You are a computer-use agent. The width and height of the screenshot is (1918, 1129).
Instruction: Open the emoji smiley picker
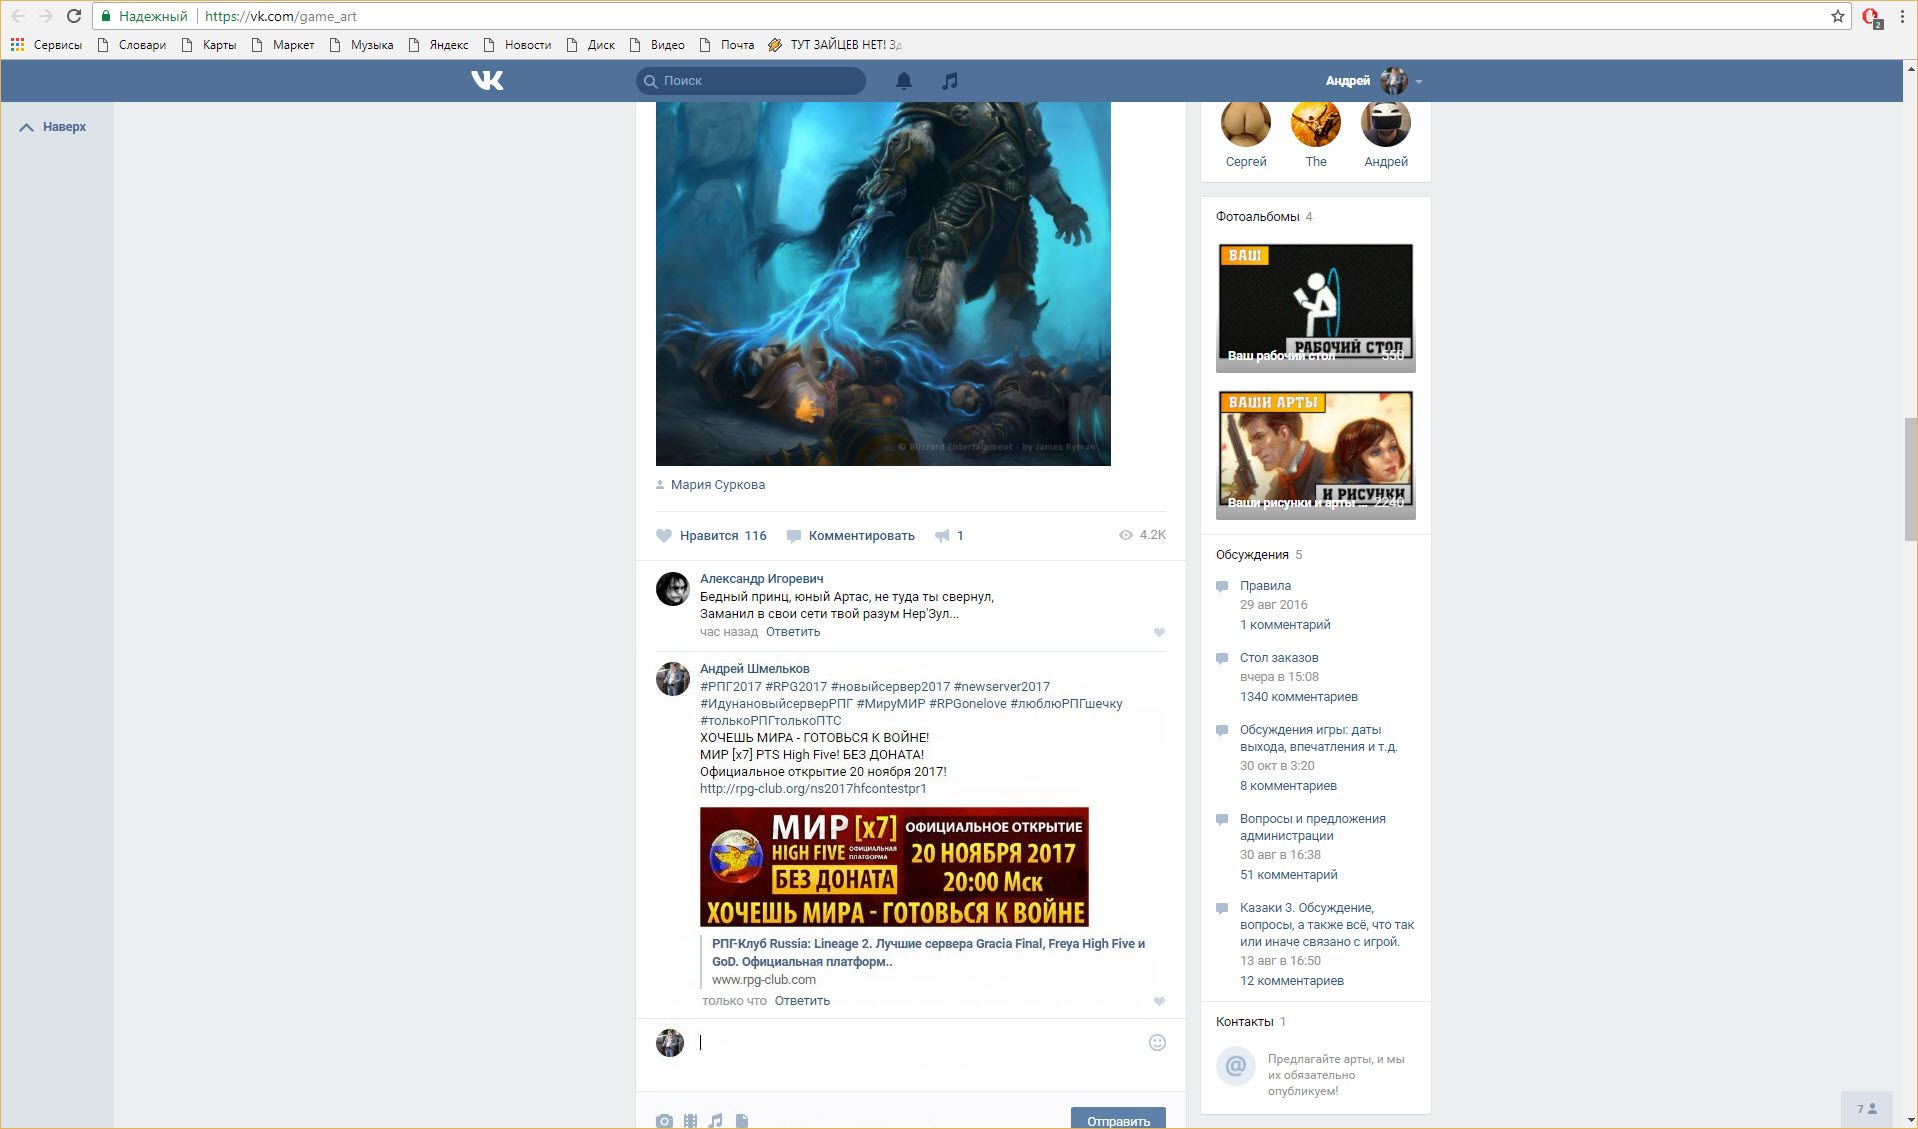click(x=1157, y=1042)
